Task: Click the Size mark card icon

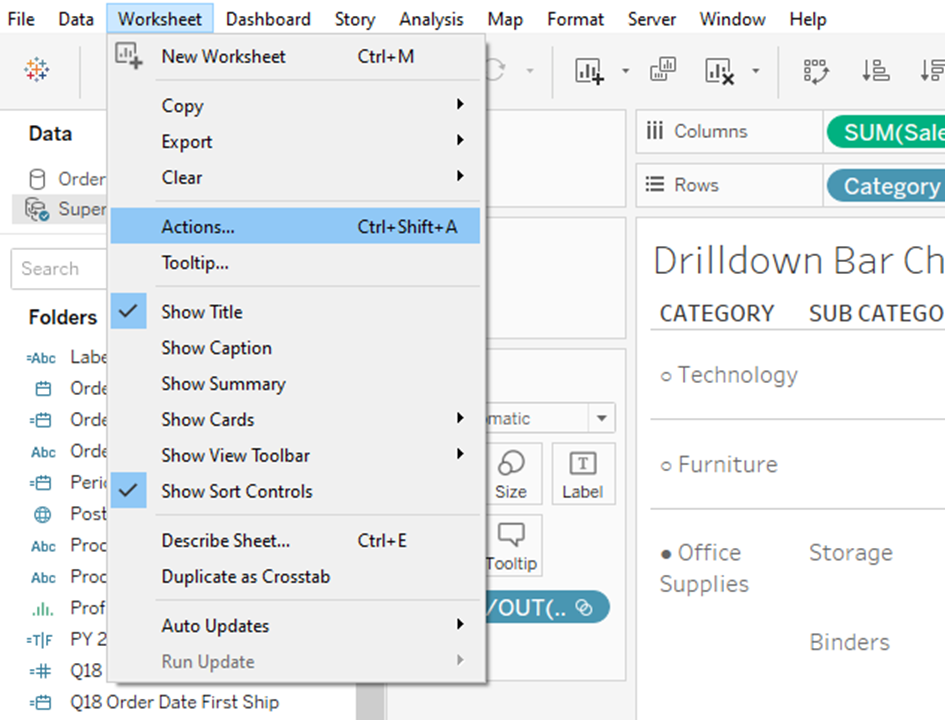Action: [x=511, y=474]
